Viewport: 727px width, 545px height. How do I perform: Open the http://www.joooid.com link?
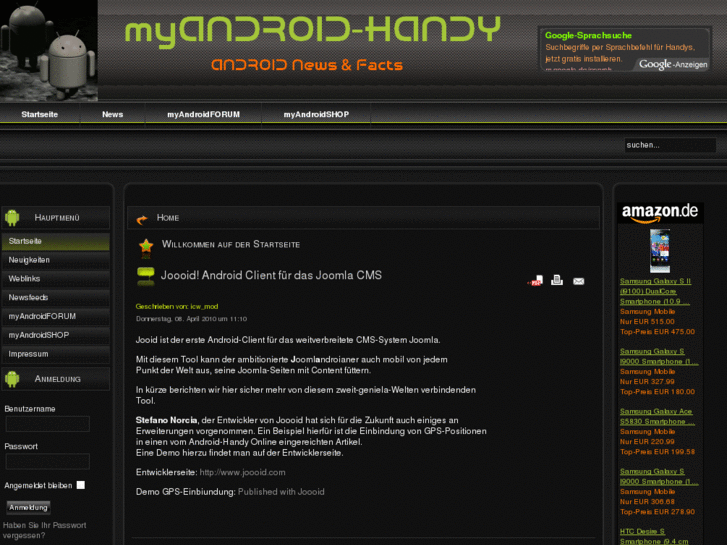[242, 472]
